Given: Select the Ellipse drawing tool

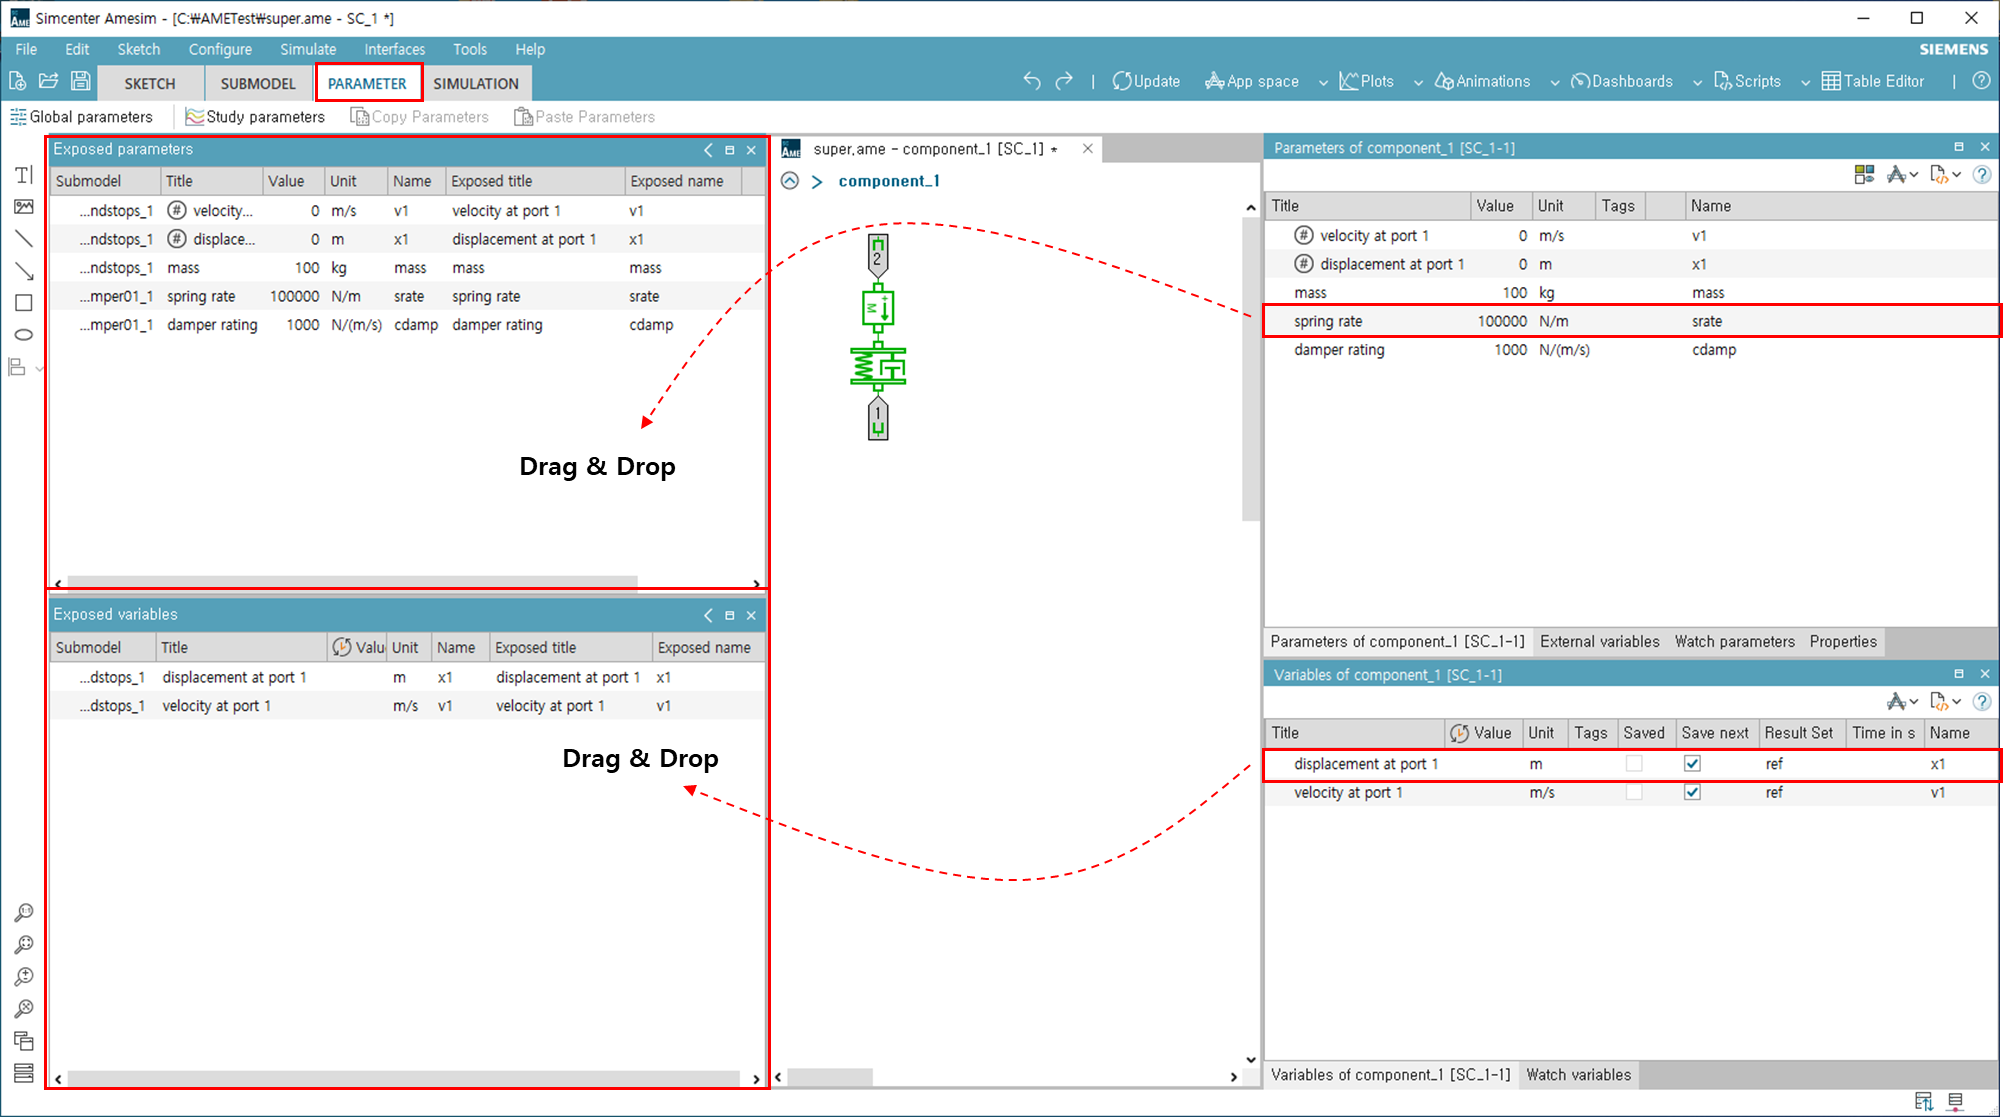Looking at the screenshot, I should click(24, 335).
